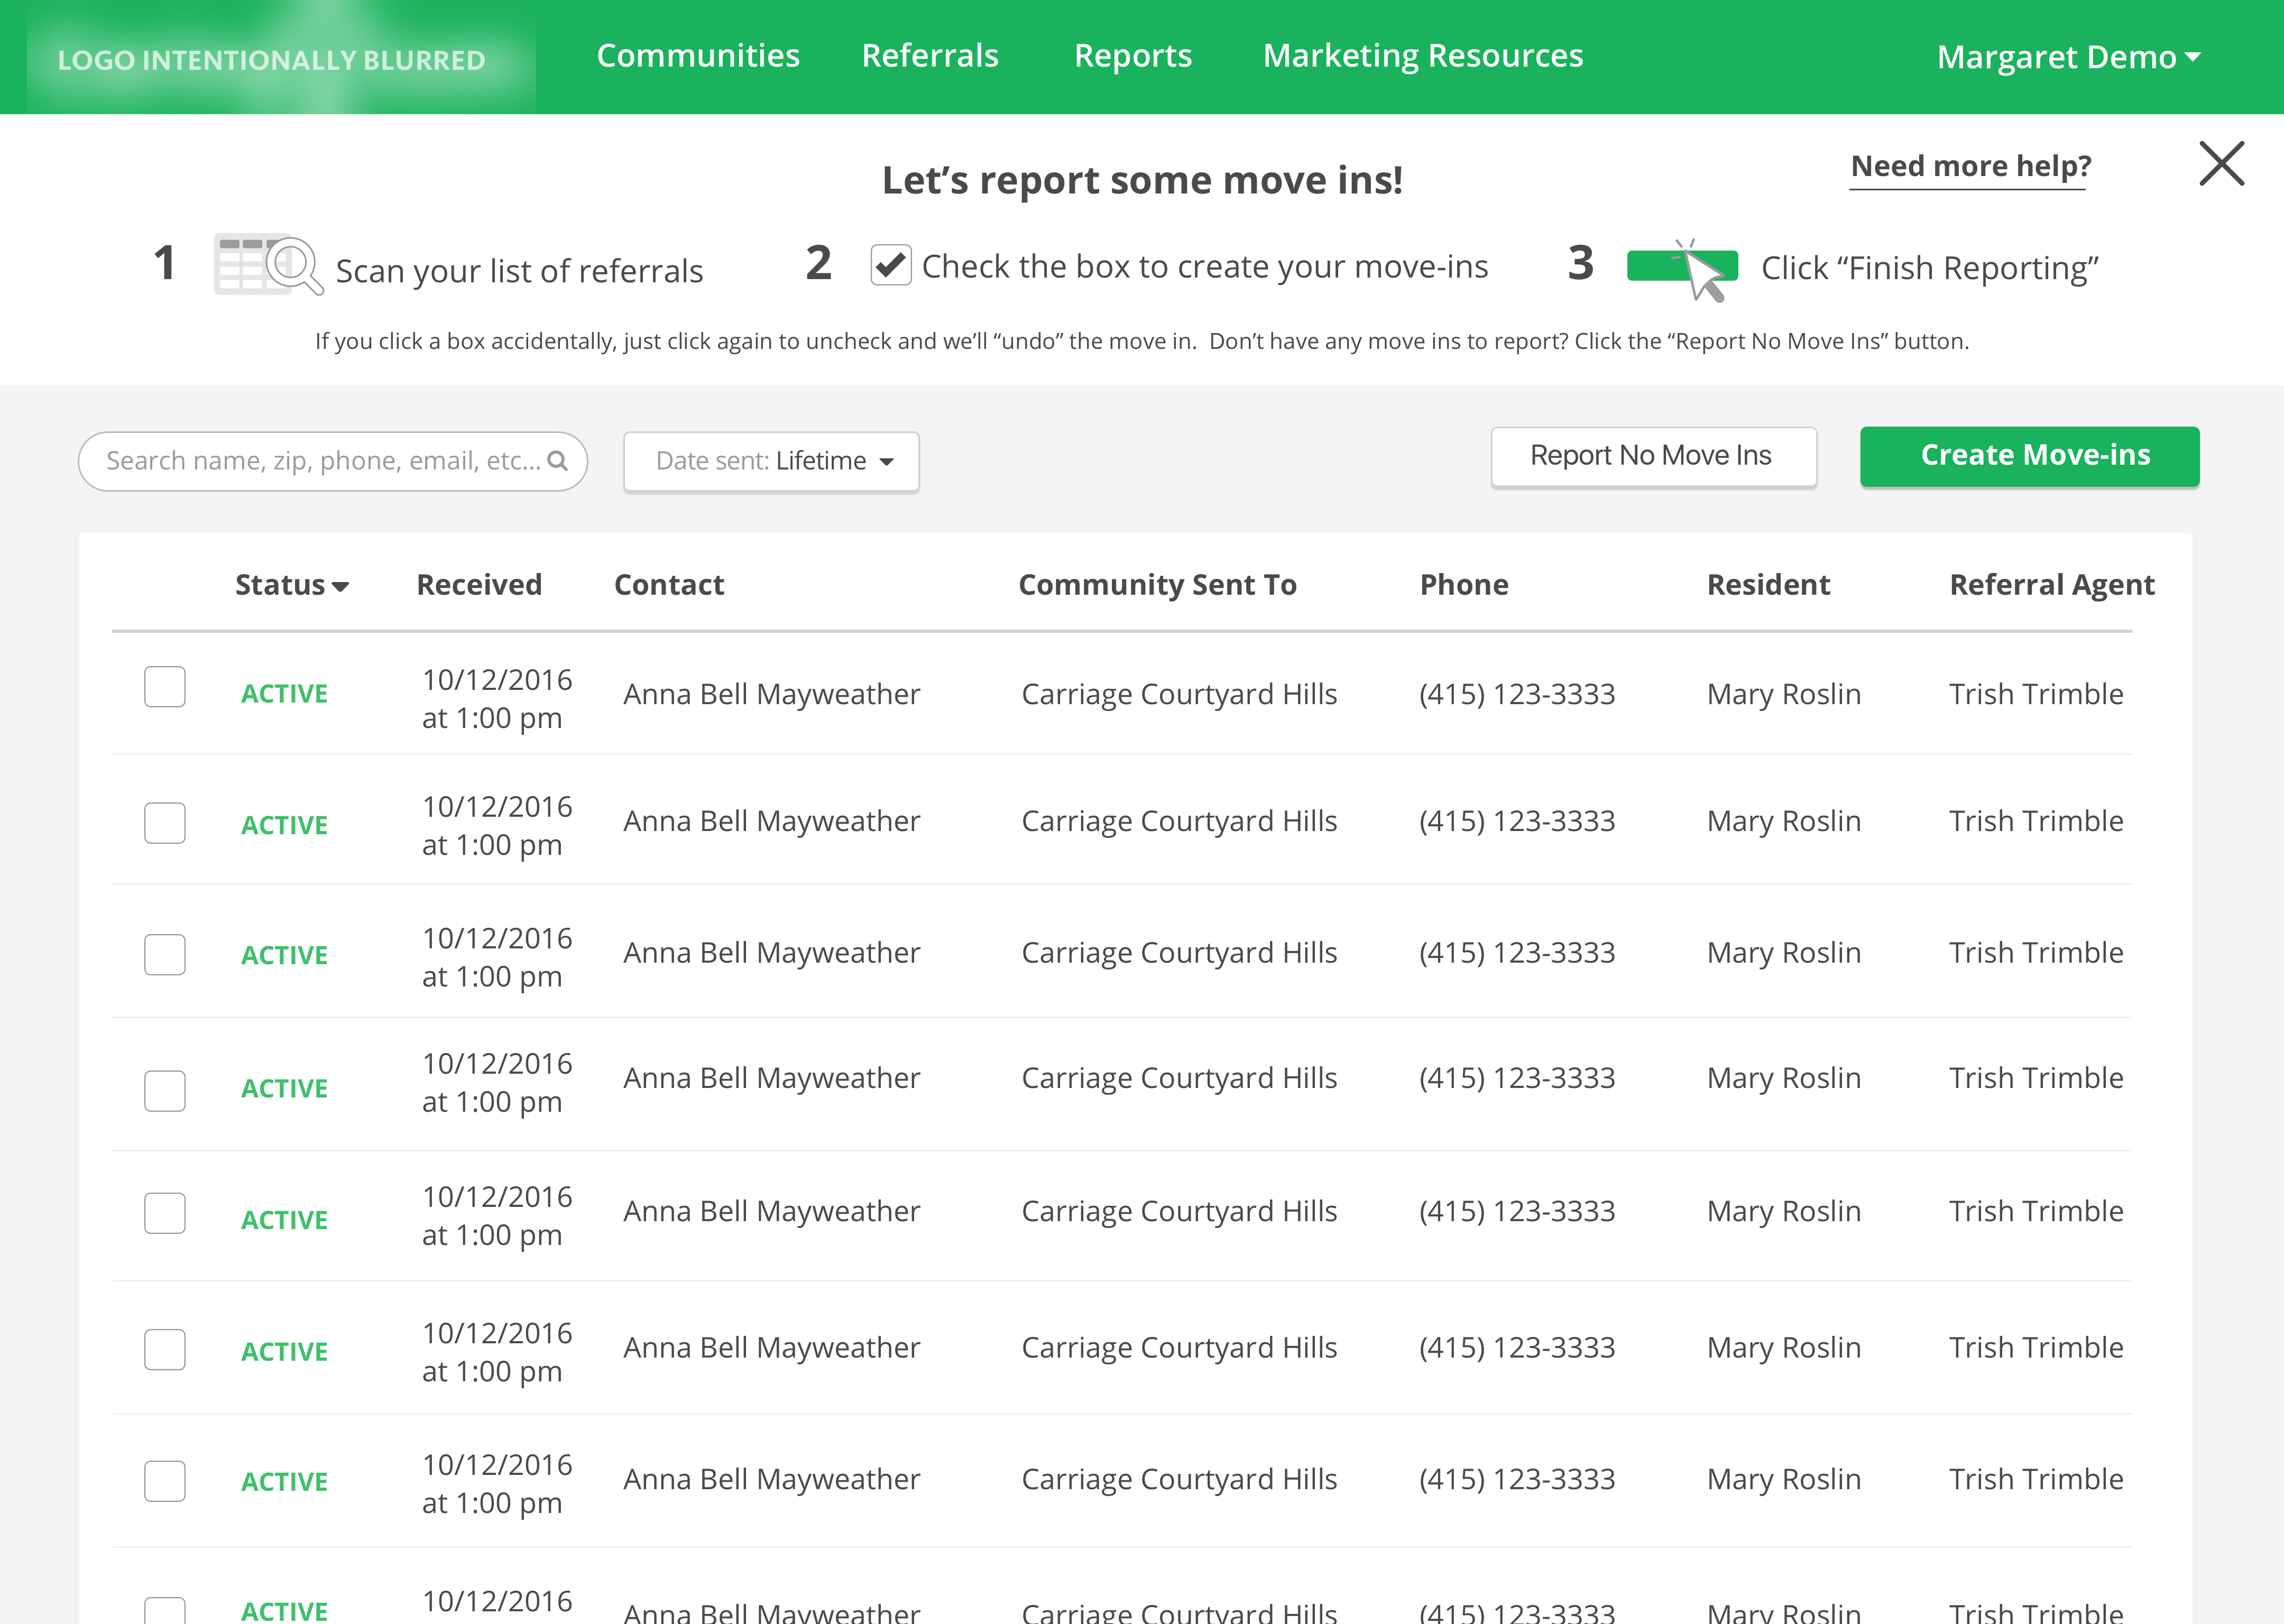Open the Referrals navigation item
The height and width of the screenshot is (1624, 2284).
pyautogui.click(x=929, y=56)
